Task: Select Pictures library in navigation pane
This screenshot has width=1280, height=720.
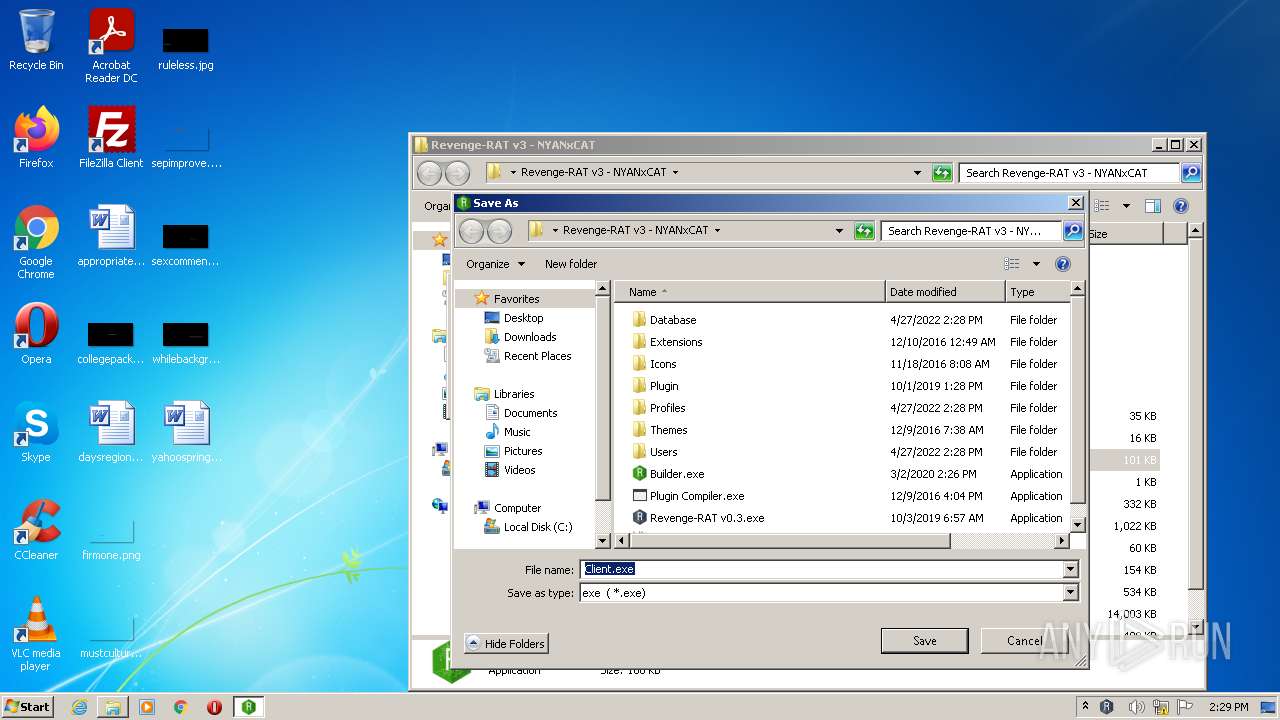Action: pos(513,451)
